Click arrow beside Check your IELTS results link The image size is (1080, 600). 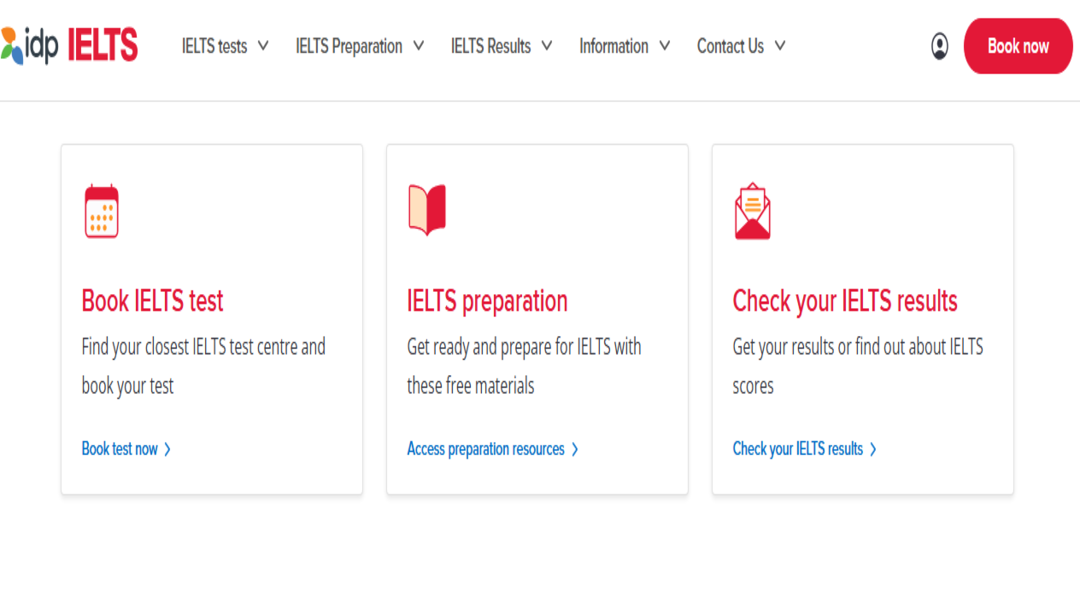tap(873, 450)
